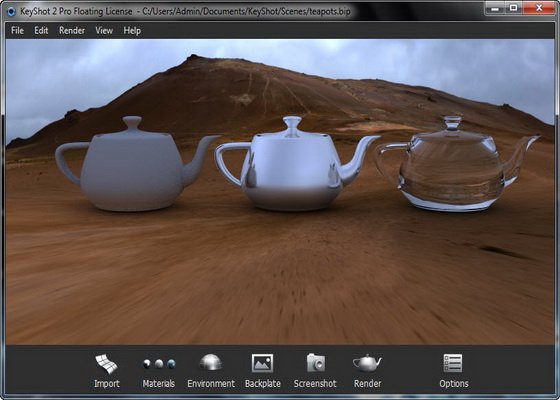This screenshot has height=400, width=560.
Task: Click the Materials label text
Action: (x=159, y=384)
